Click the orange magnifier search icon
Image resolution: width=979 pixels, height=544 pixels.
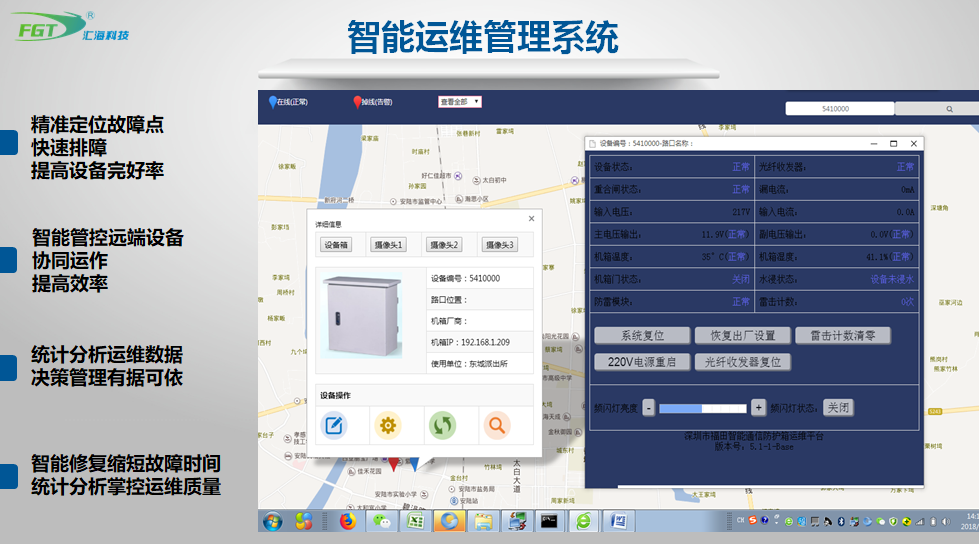tap(495, 426)
